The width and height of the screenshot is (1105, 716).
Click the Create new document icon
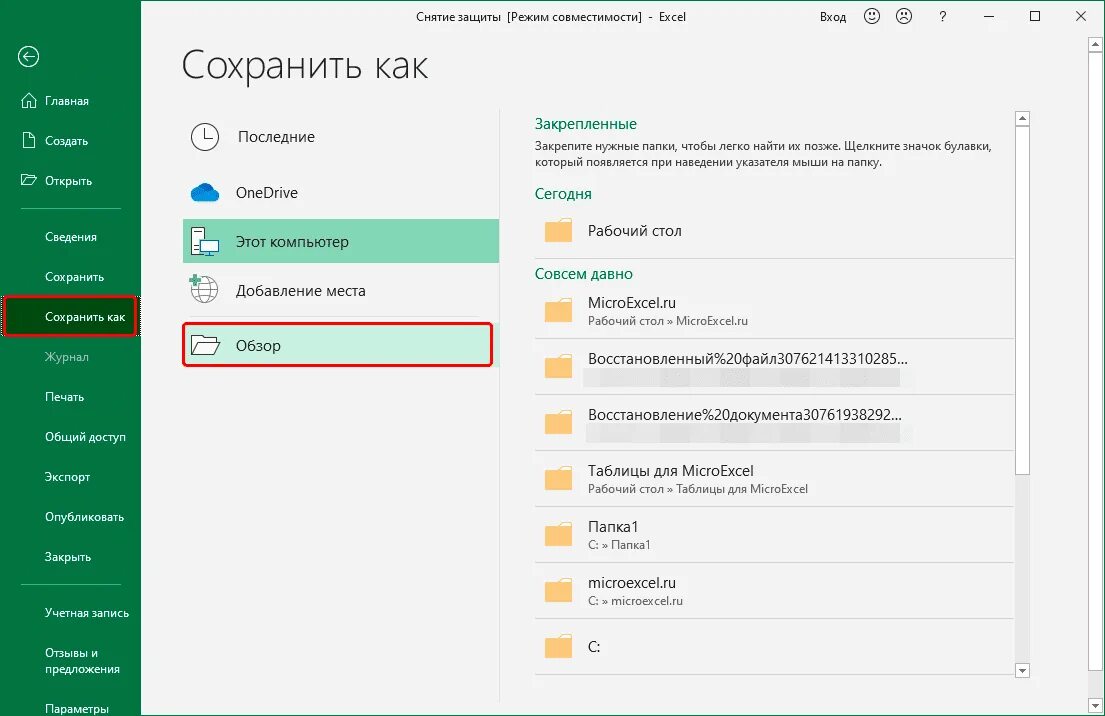(28, 140)
